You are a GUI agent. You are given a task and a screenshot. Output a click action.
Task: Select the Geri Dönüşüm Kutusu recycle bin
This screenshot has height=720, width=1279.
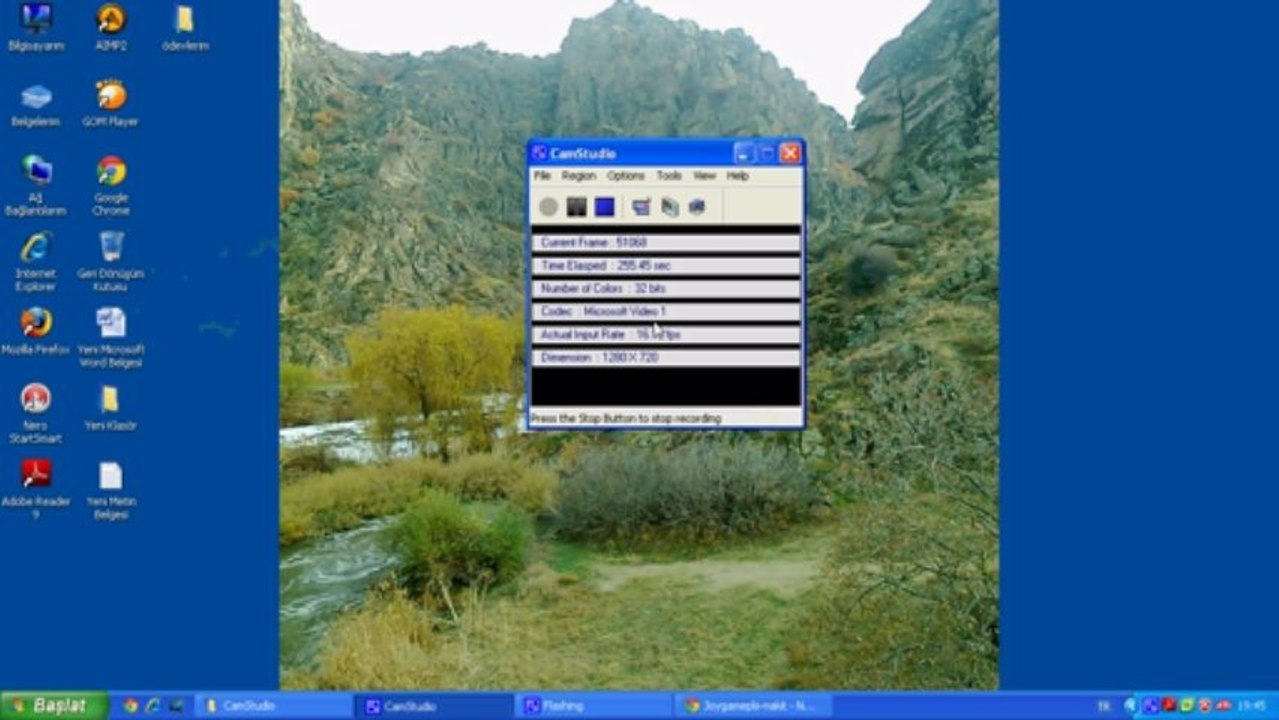[111, 262]
